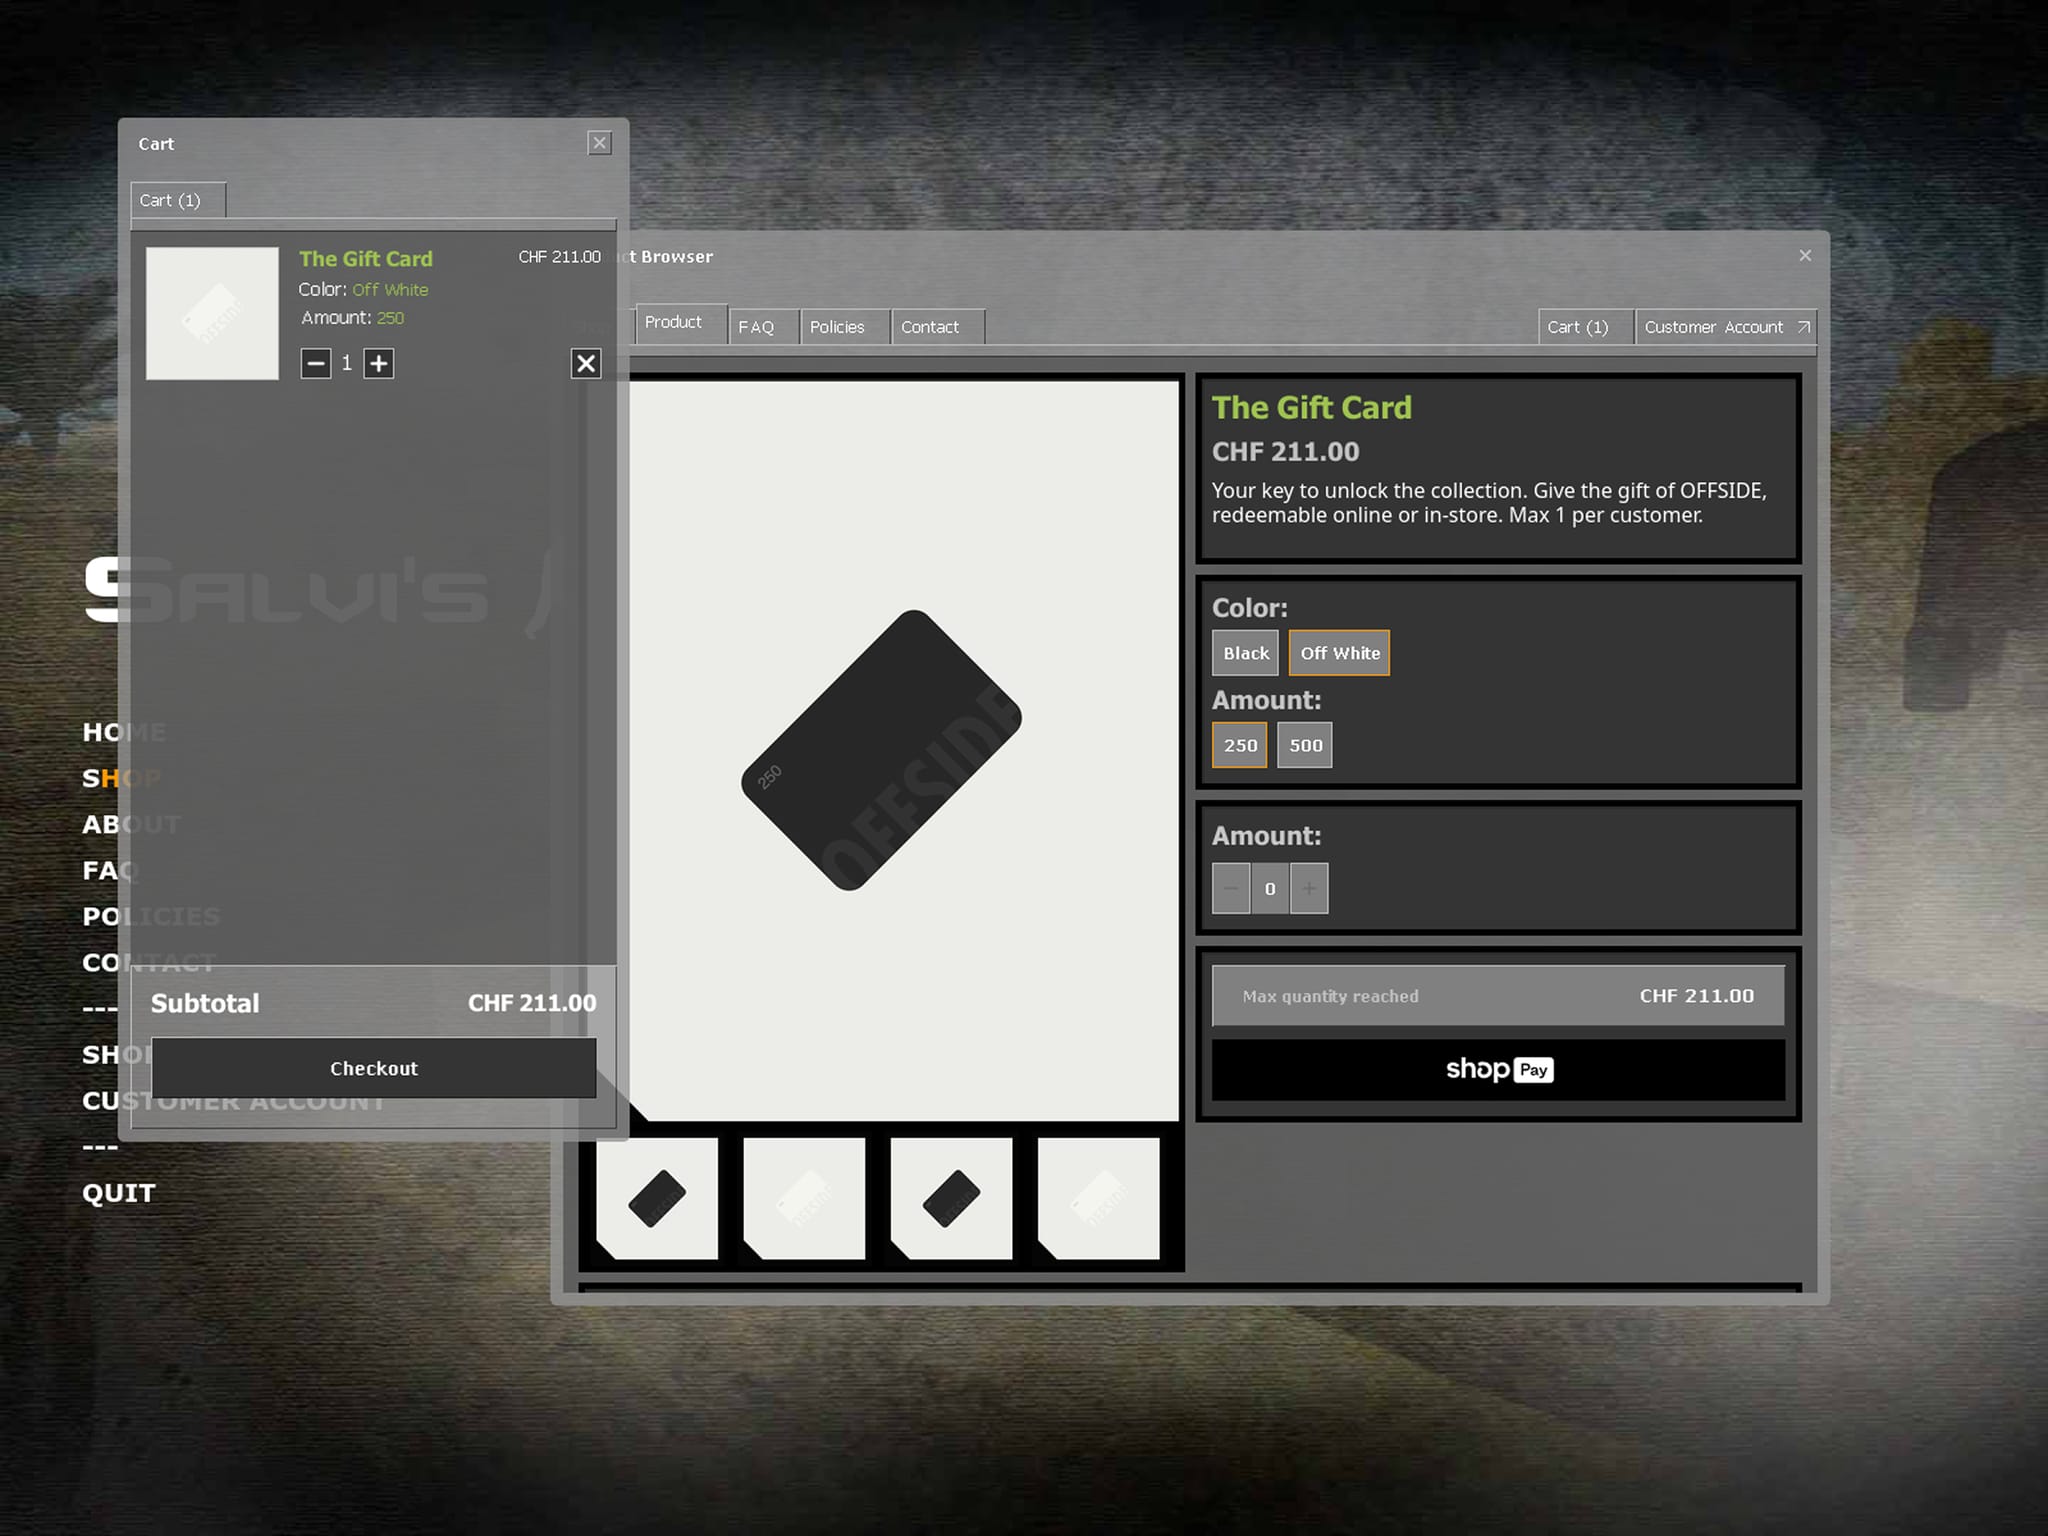This screenshot has width=2048, height=1536.
Task: Pay with Shop Pay button
Action: pos(1498,1070)
